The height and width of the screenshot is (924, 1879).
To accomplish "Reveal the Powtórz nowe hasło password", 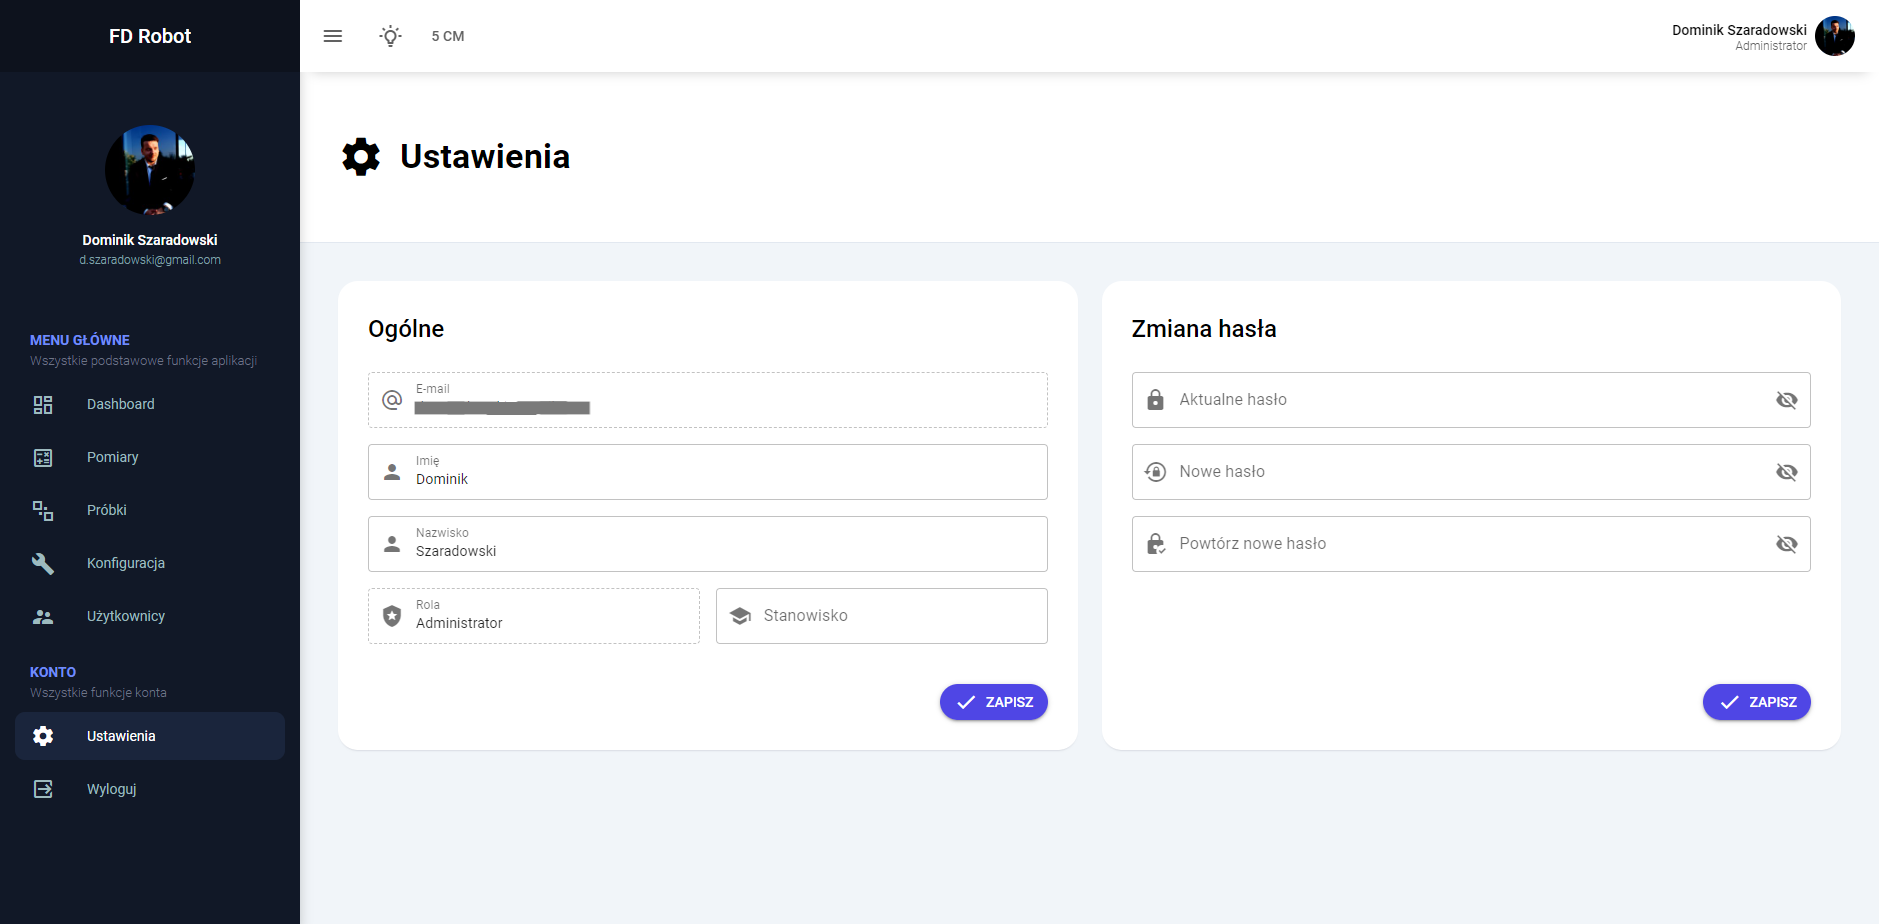I will (1786, 544).
